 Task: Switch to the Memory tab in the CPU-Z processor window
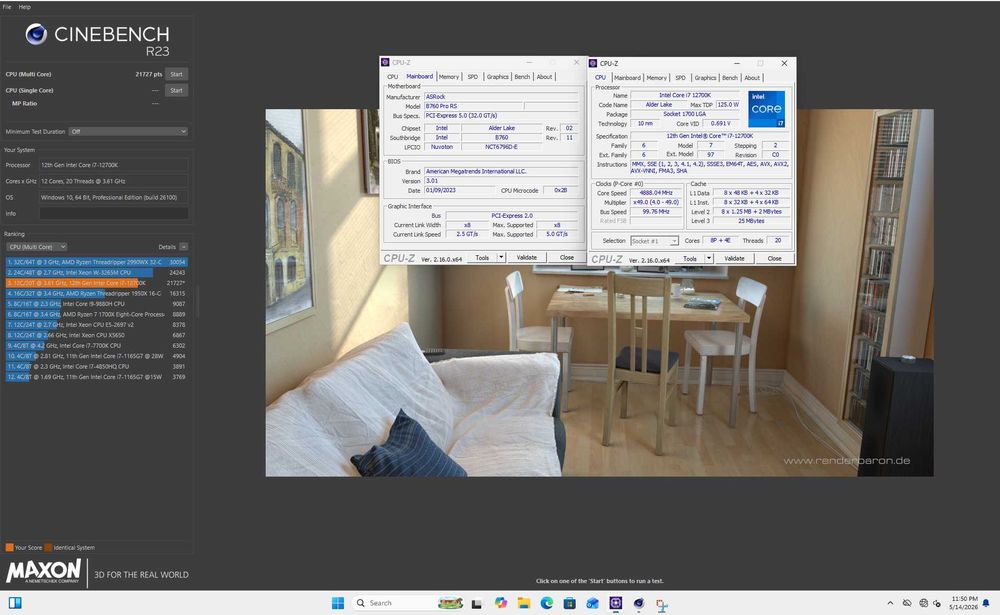[x=656, y=78]
